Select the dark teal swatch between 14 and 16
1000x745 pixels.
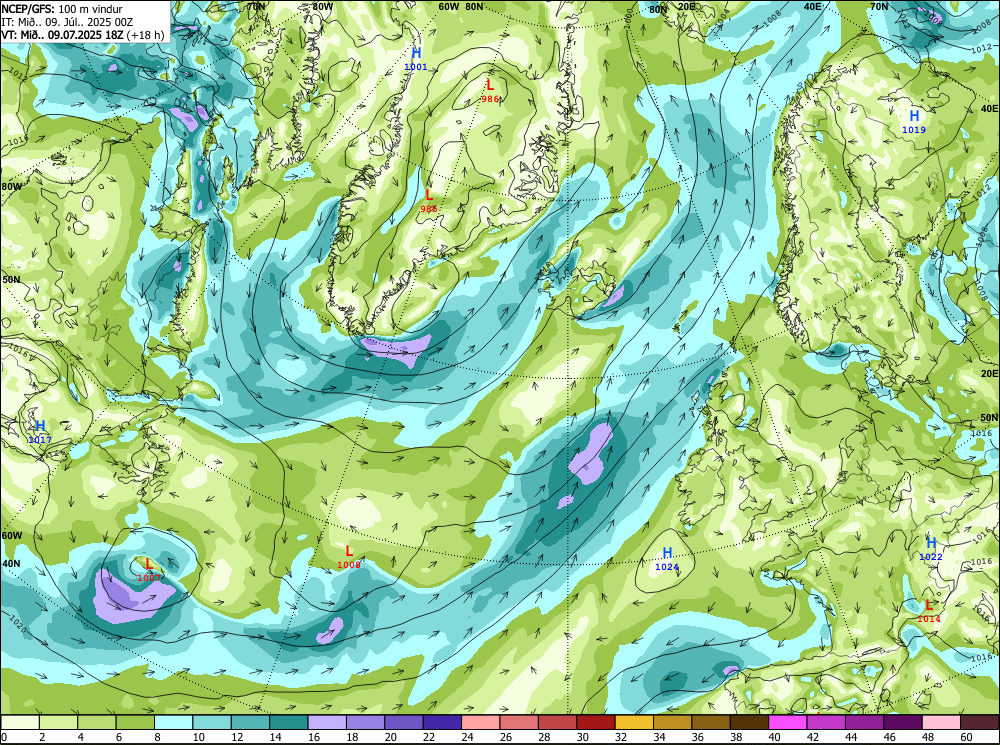[x=289, y=722]
